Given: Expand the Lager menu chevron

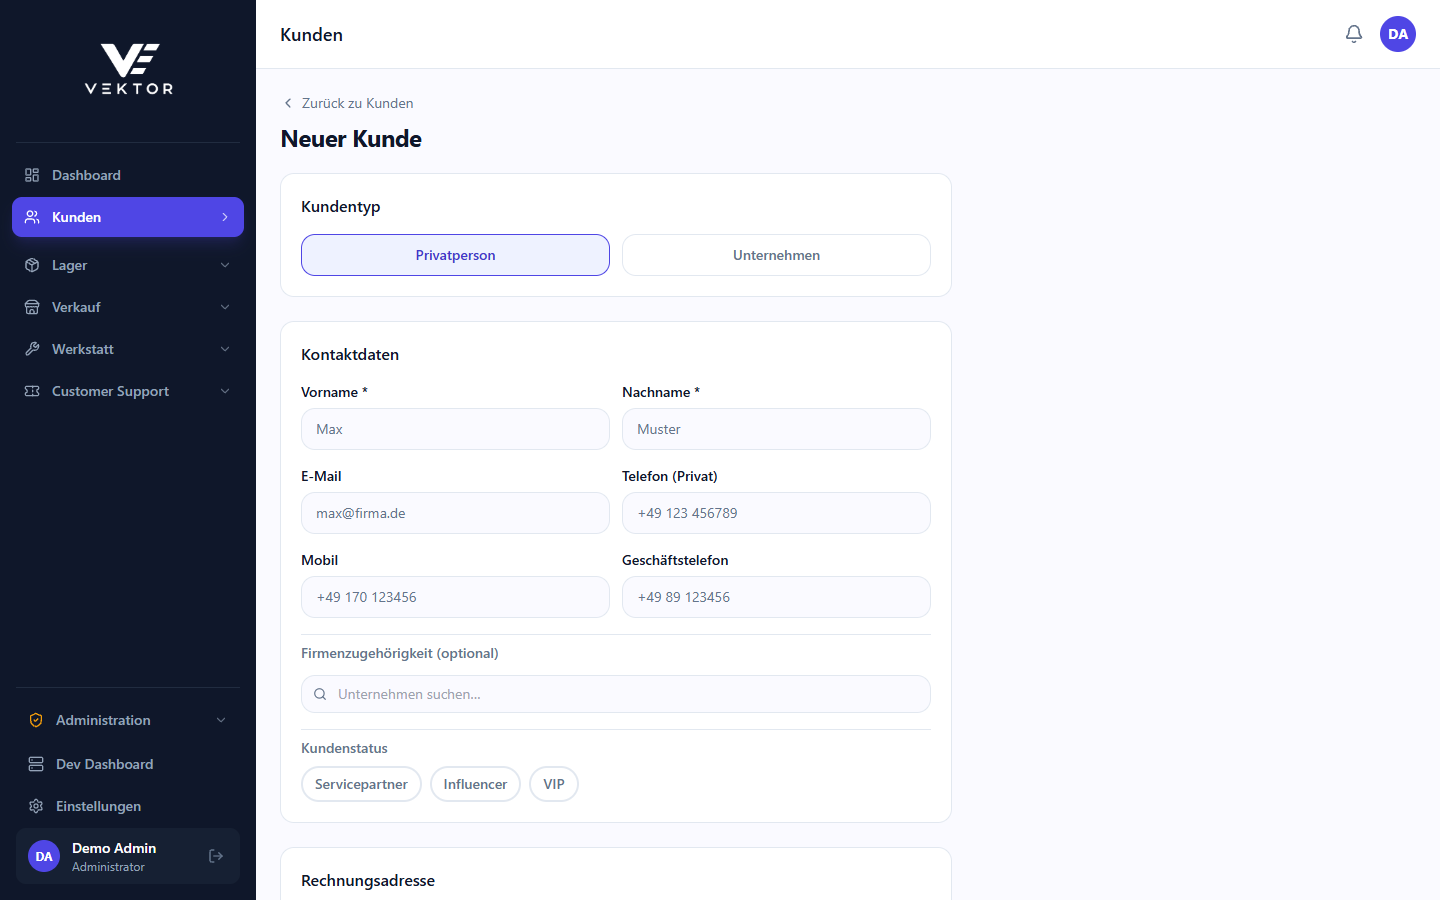Looking at the screenshot, I should click(225, 265).
